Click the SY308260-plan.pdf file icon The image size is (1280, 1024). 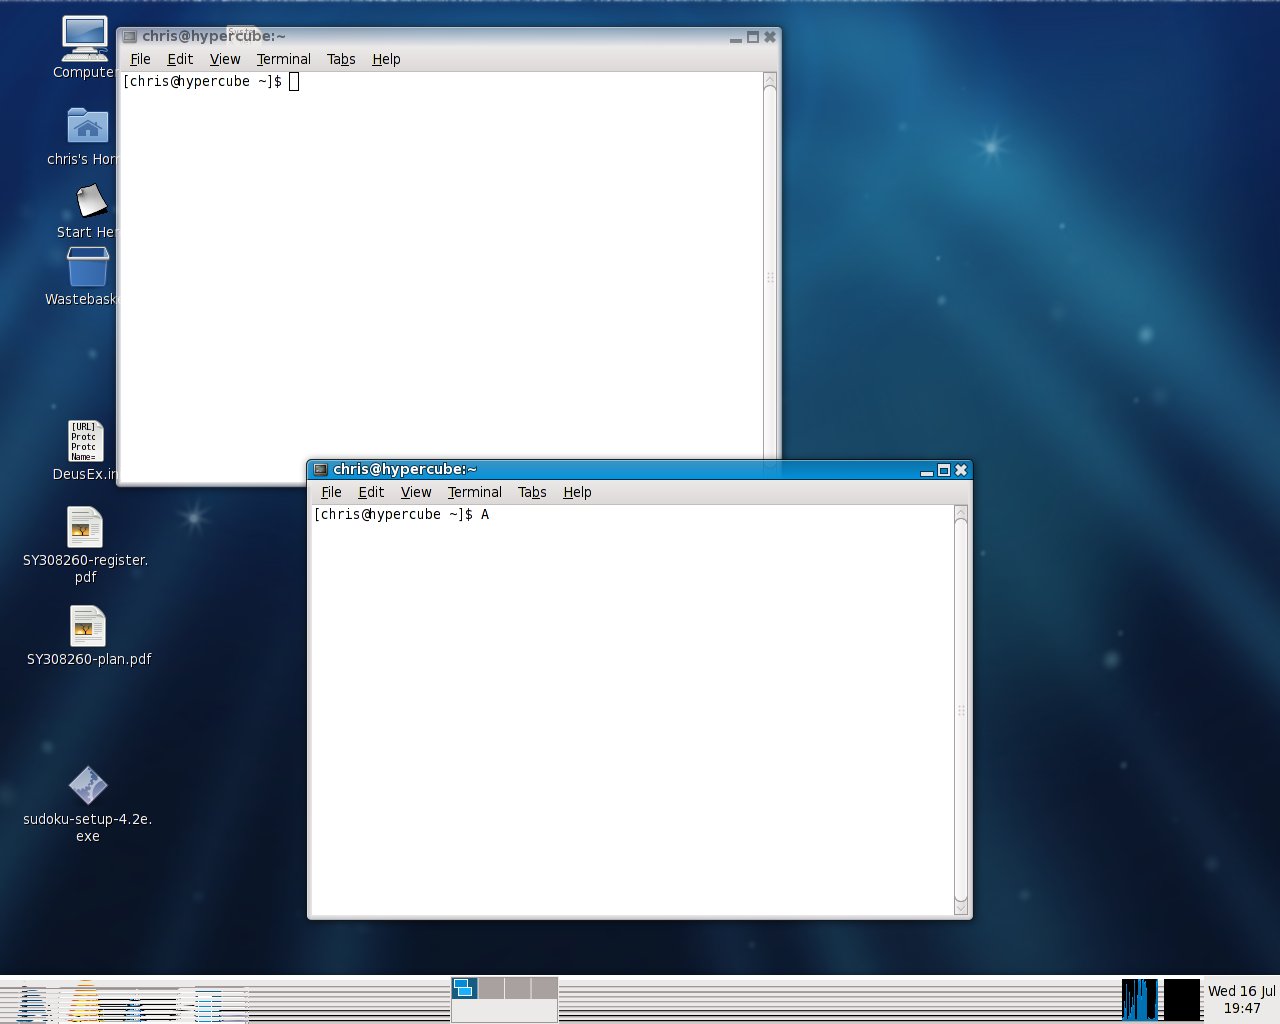(87, 627)
